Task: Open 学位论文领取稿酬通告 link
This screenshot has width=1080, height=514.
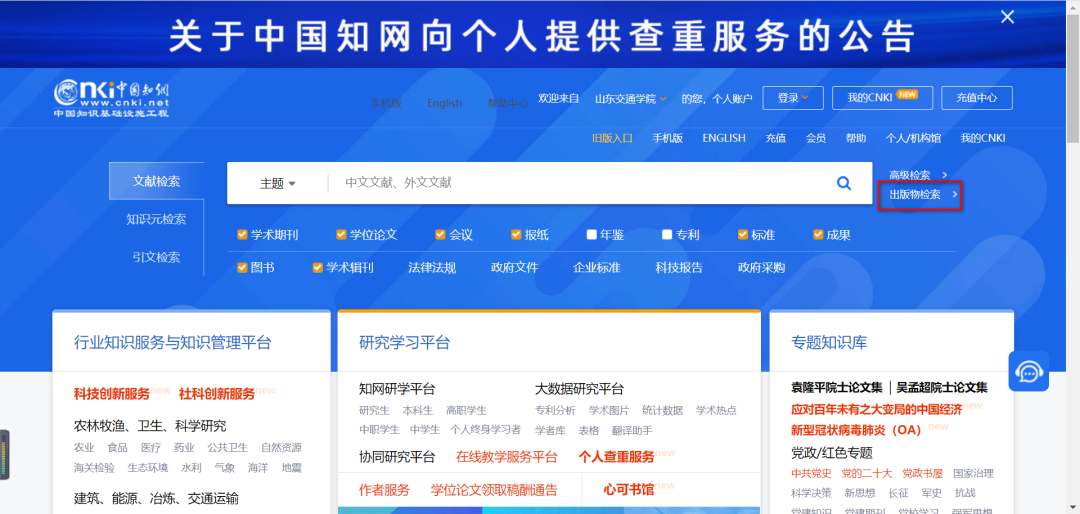Action: click(495, 490)
